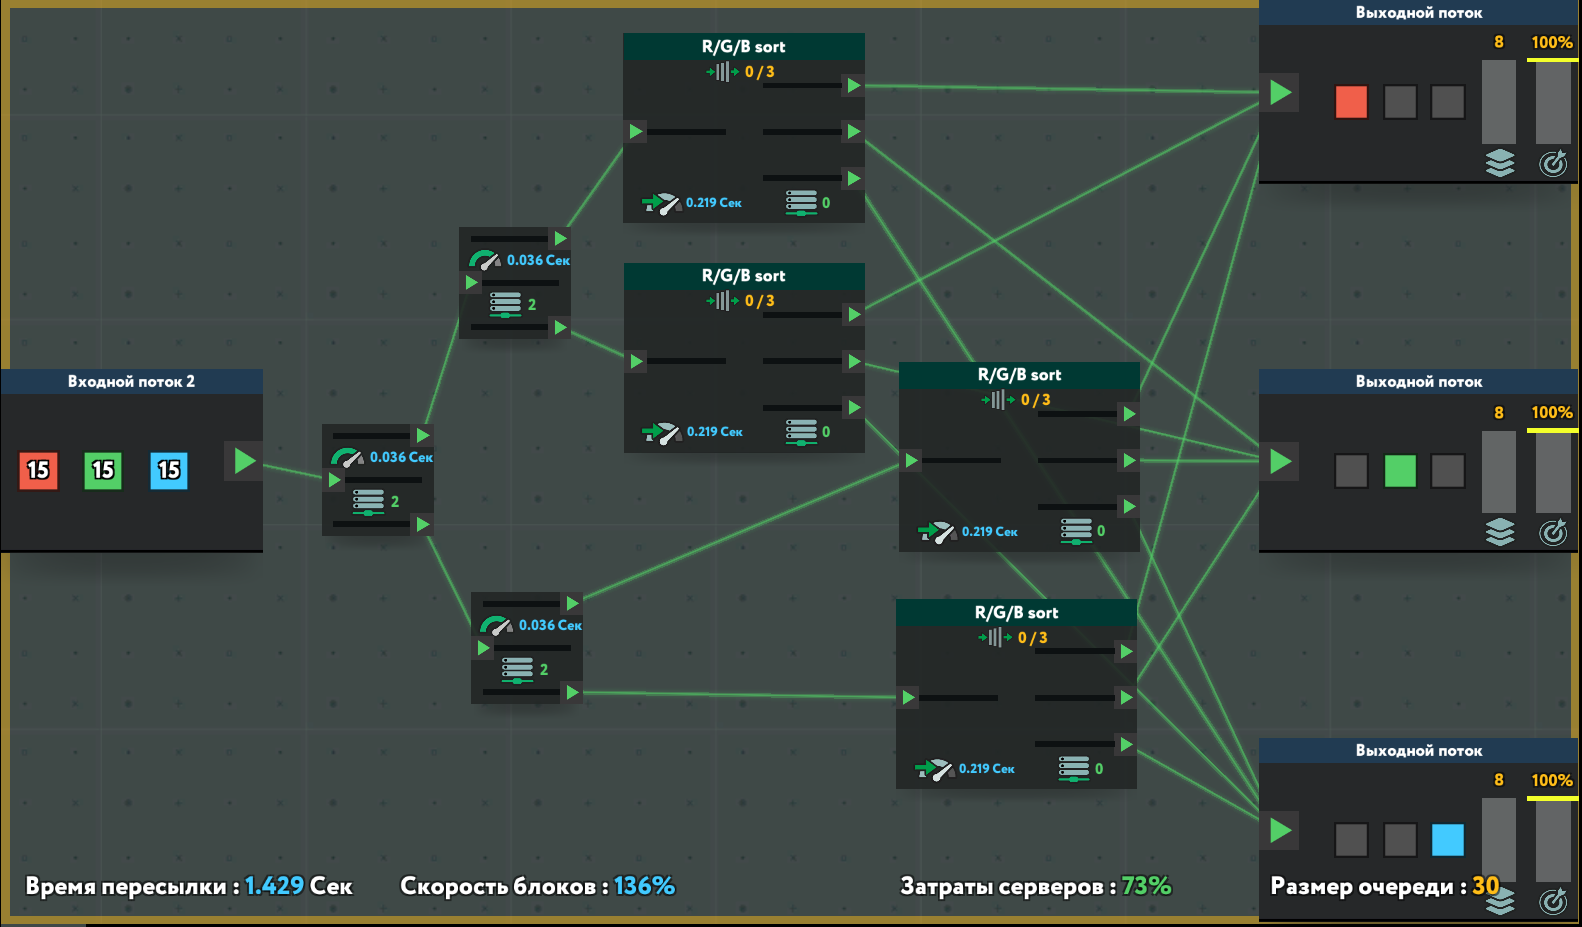Image resolution: width=1582 pixels, height=927 pixels.
Task: Click the Размер очереди 30 status
Action: [x=1385, y=886]
